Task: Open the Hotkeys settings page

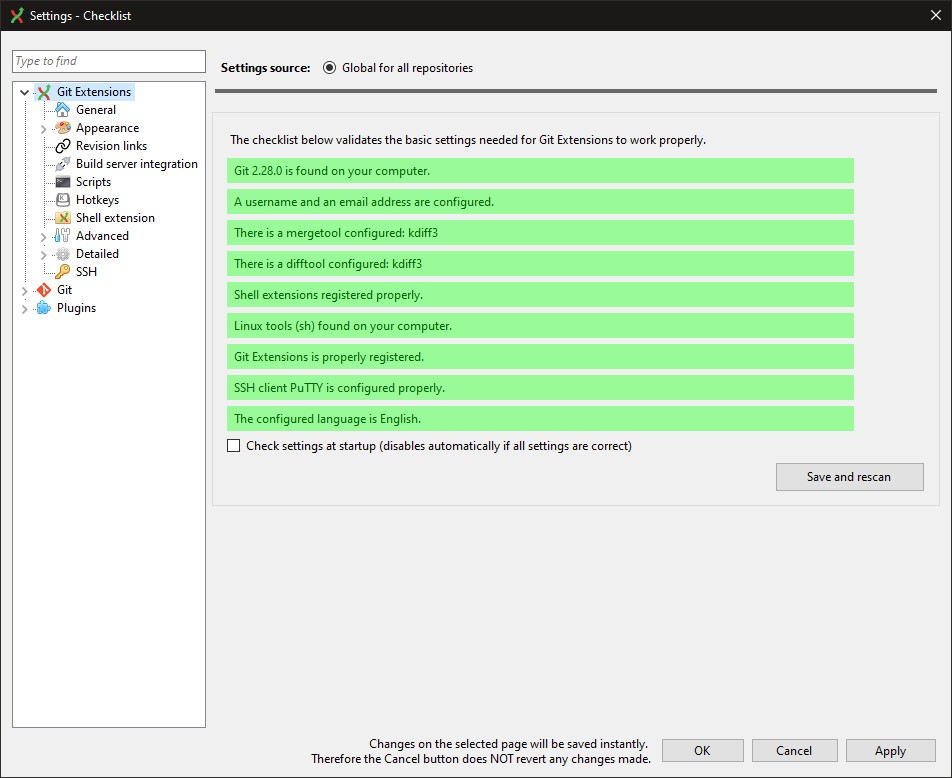Action: (x=97, y=200)
